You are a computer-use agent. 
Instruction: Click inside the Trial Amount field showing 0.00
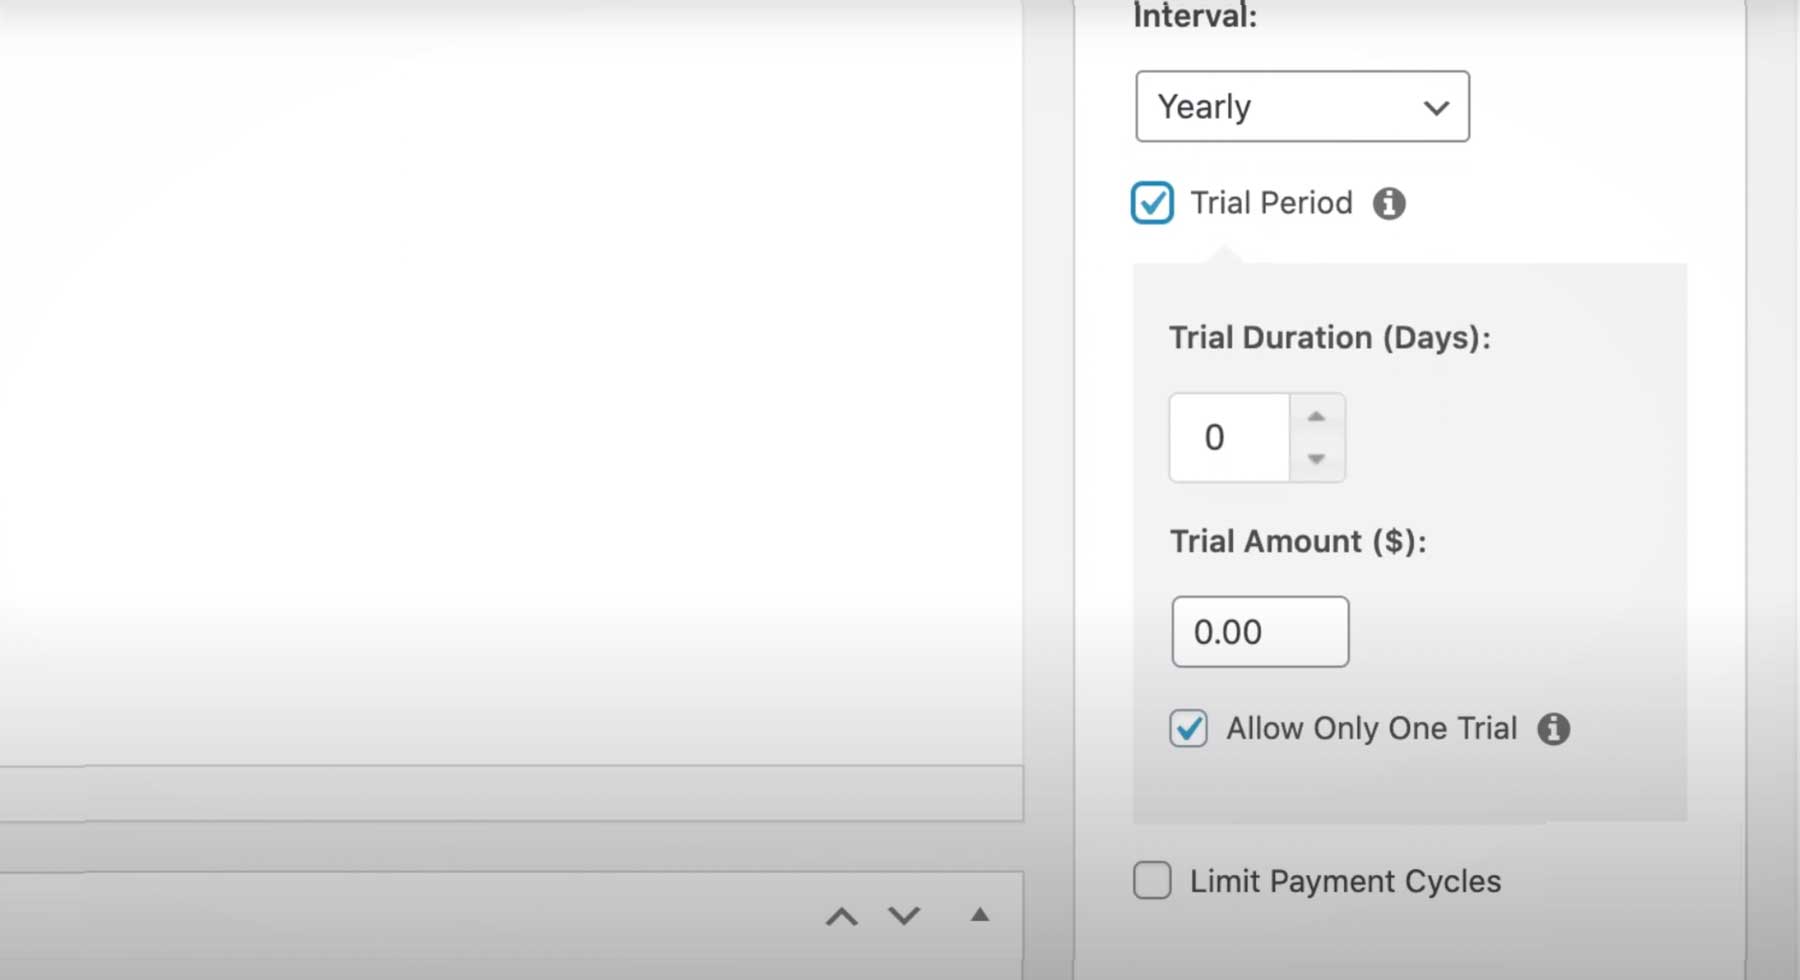point(1259,631)
